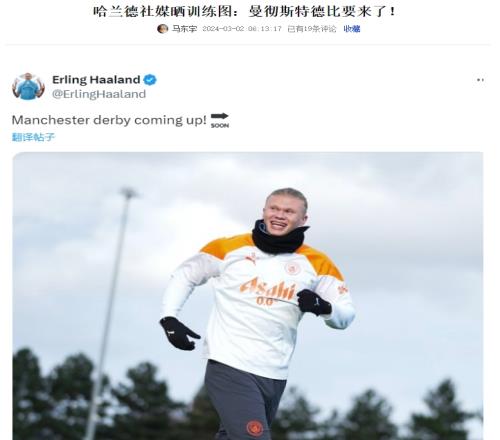Click the article timestamp 2024-03-02
This screenshot has height=440, width=500.
242,29
